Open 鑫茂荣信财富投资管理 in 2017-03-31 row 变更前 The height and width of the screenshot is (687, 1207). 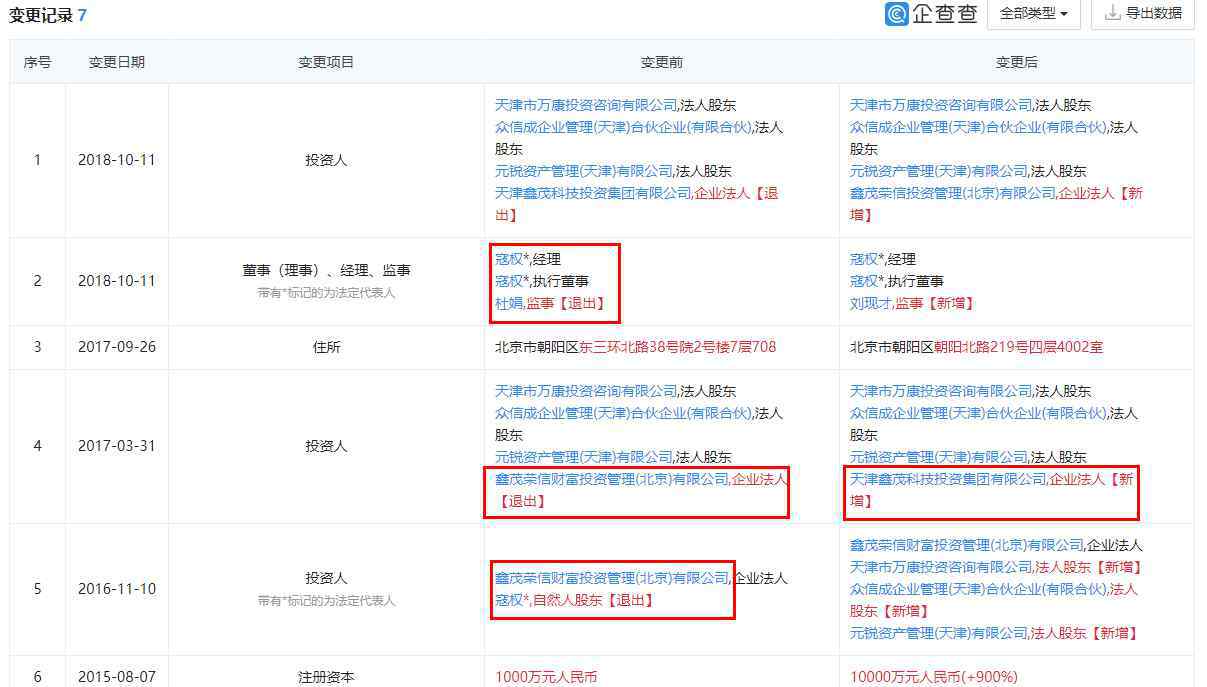pyautogui.click(x=612, y=479)
